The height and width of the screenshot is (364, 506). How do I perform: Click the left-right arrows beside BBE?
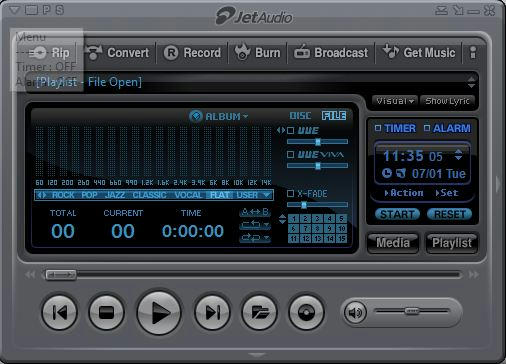click(x=281, y=130)
